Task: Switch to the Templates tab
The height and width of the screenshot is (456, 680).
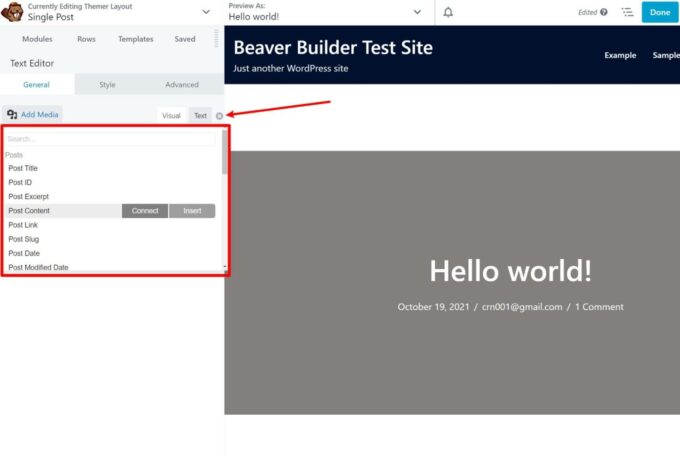Action: (136, 39)
